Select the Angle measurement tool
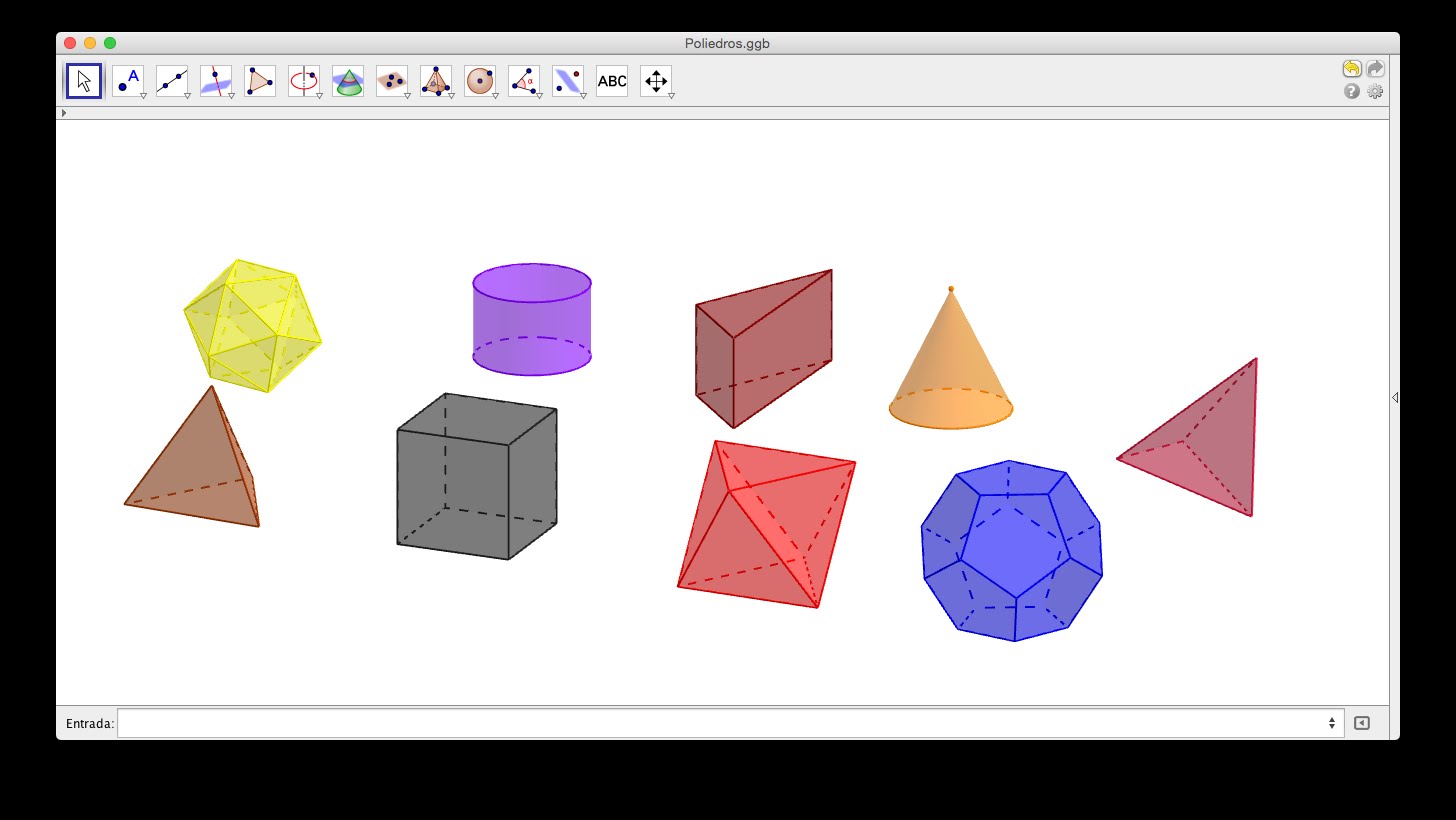Screen dimensions: 1456x820 (x=524, y=80)
